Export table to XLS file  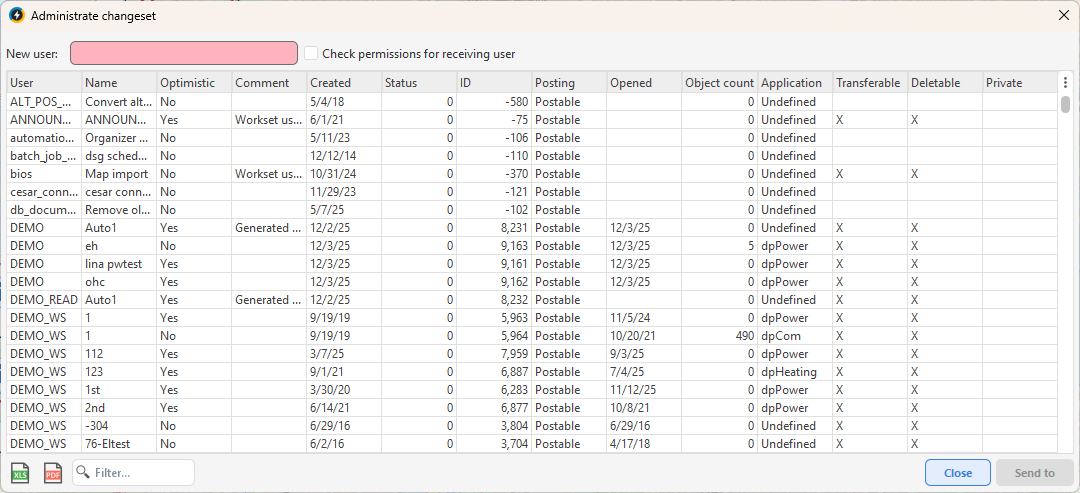(x=20, y=473)
